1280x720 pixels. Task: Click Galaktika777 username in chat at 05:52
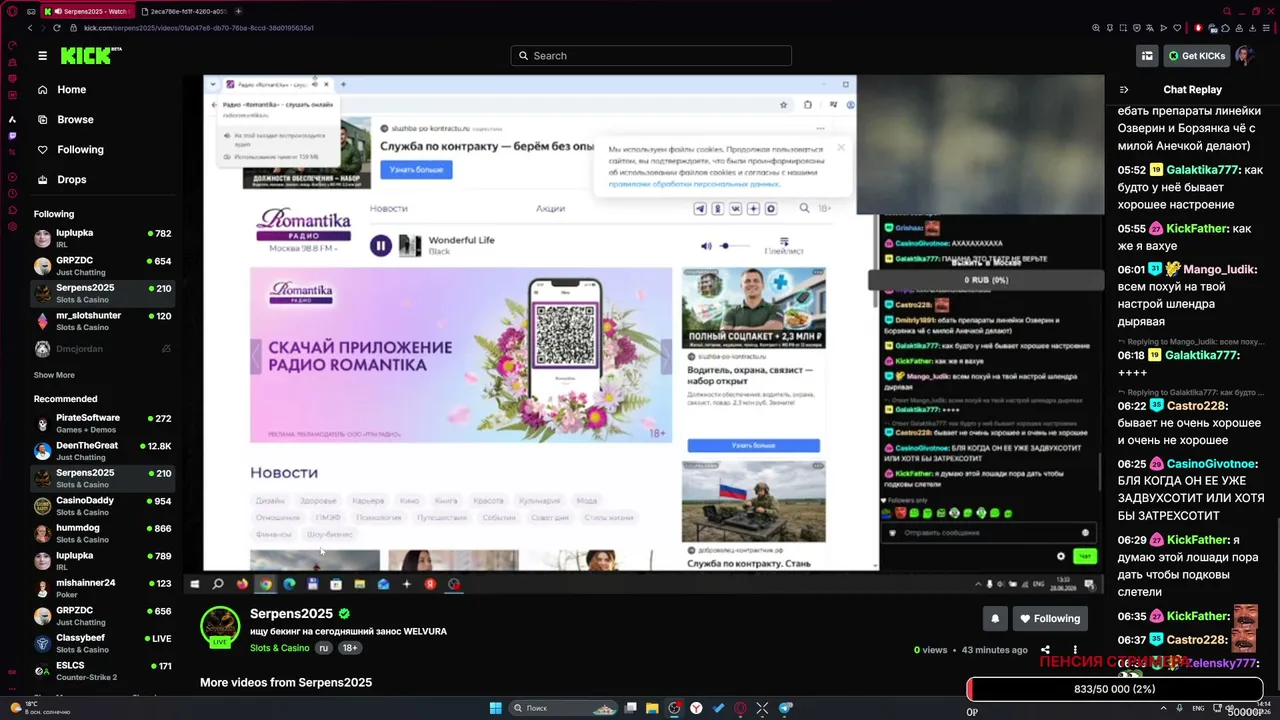click(x=1202, y=170)
